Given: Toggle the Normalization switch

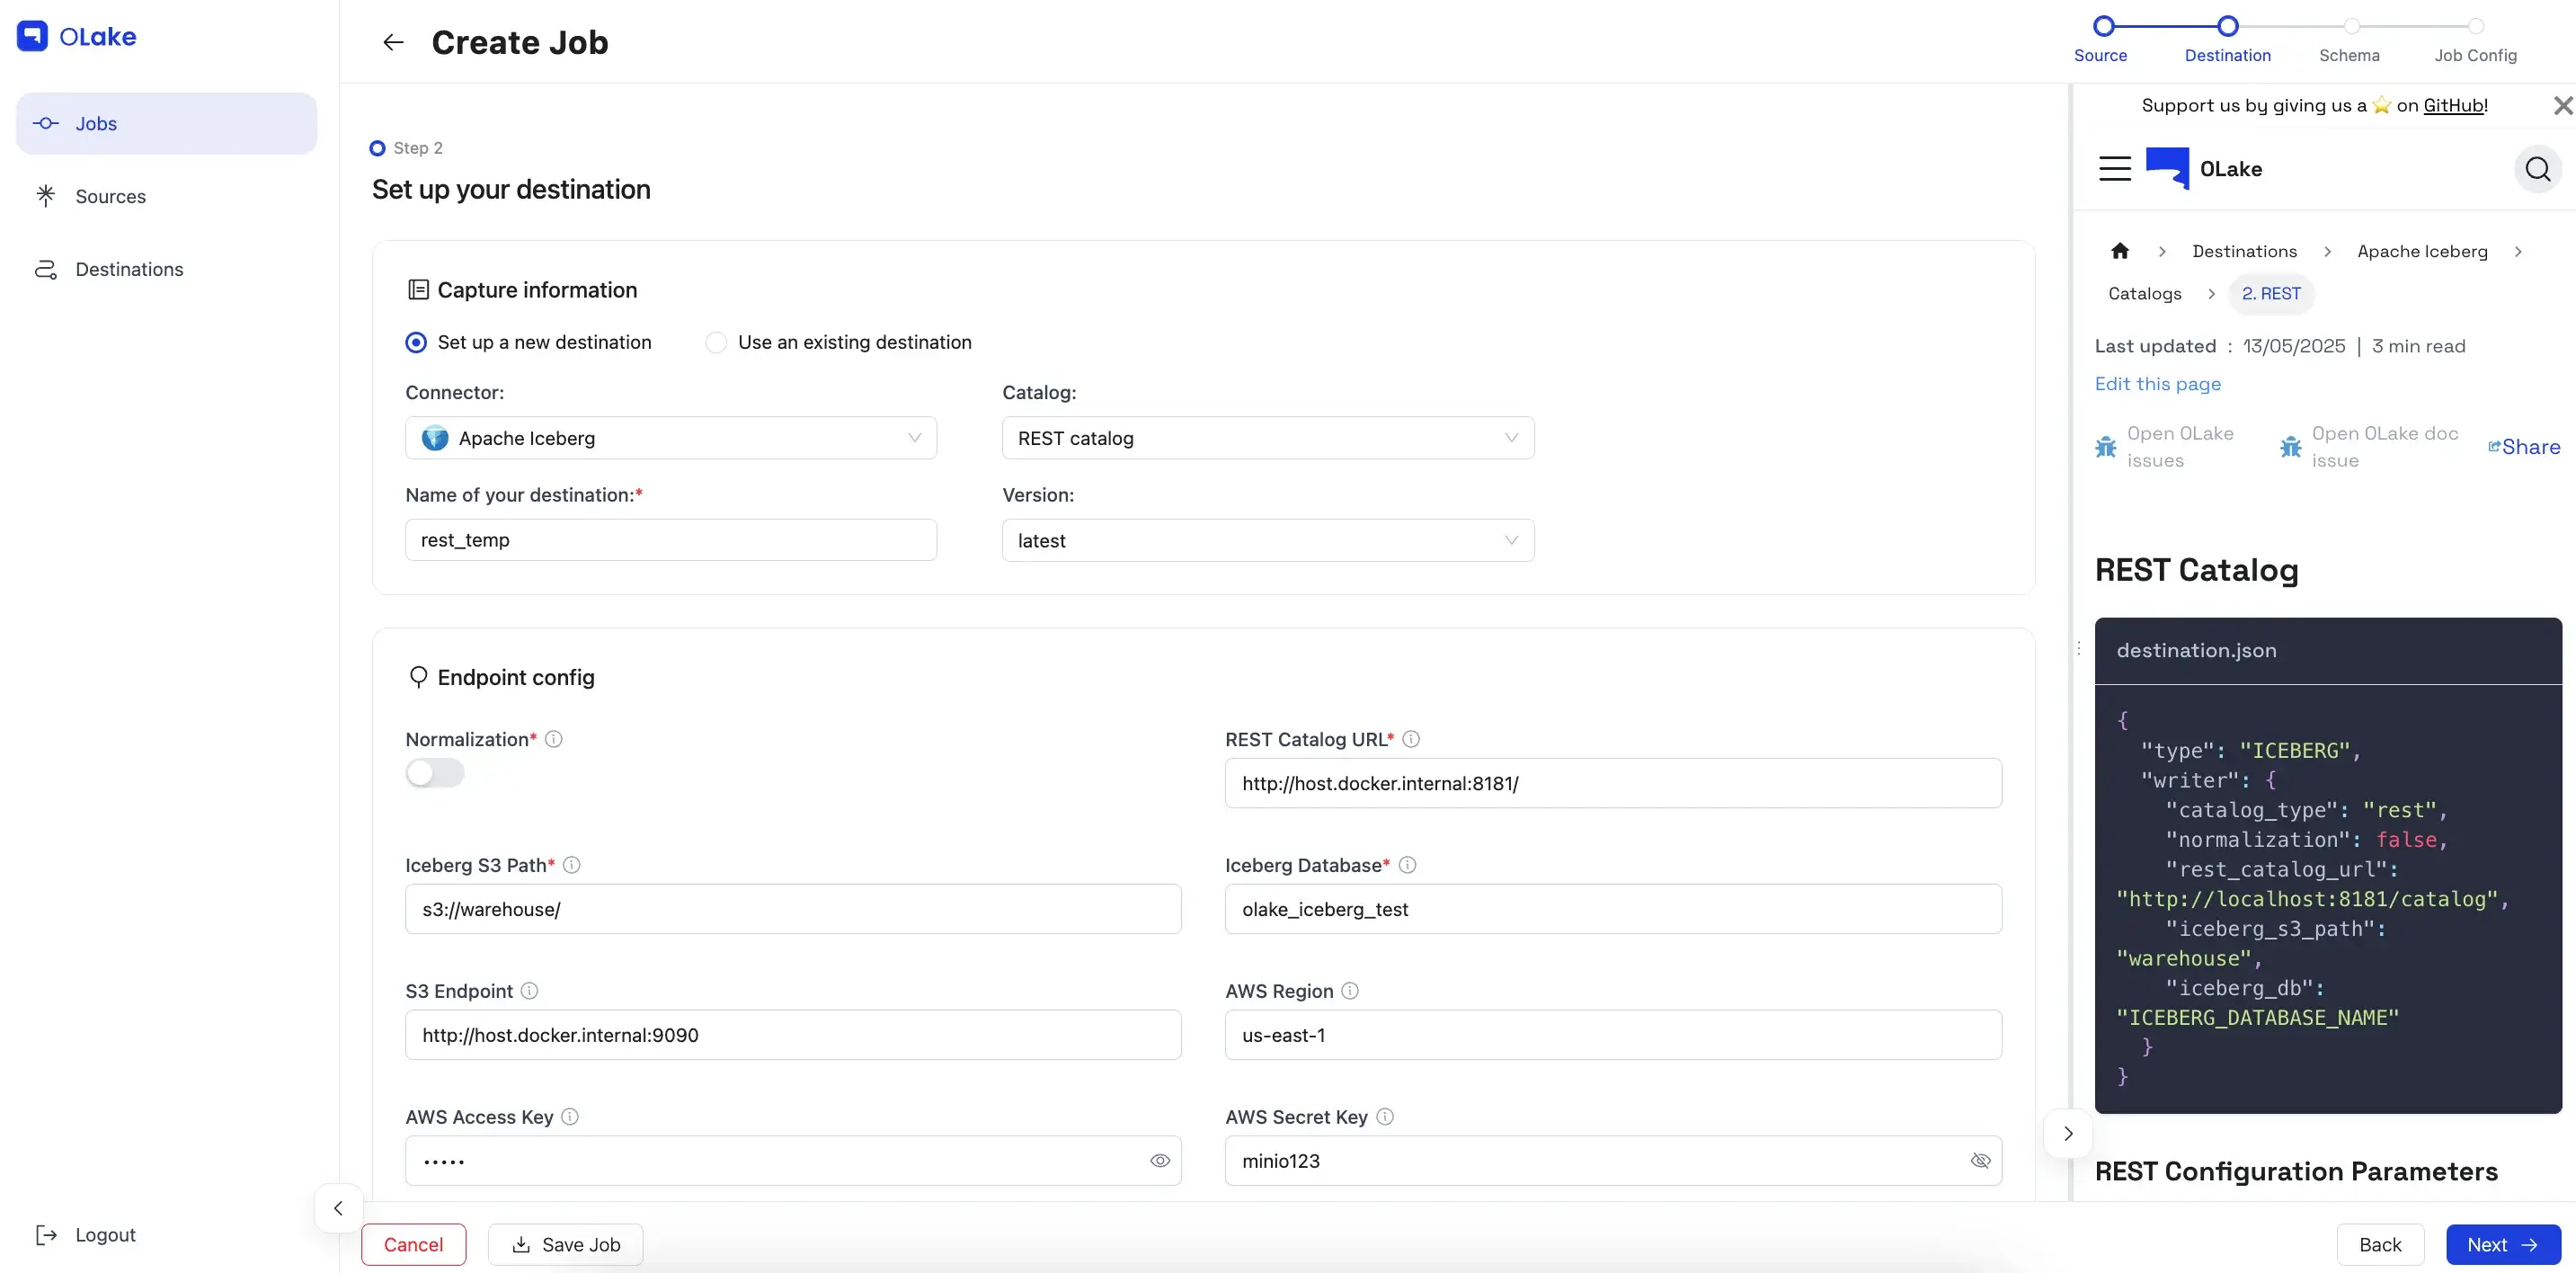Looking at the screenshot, I should 435,773.
